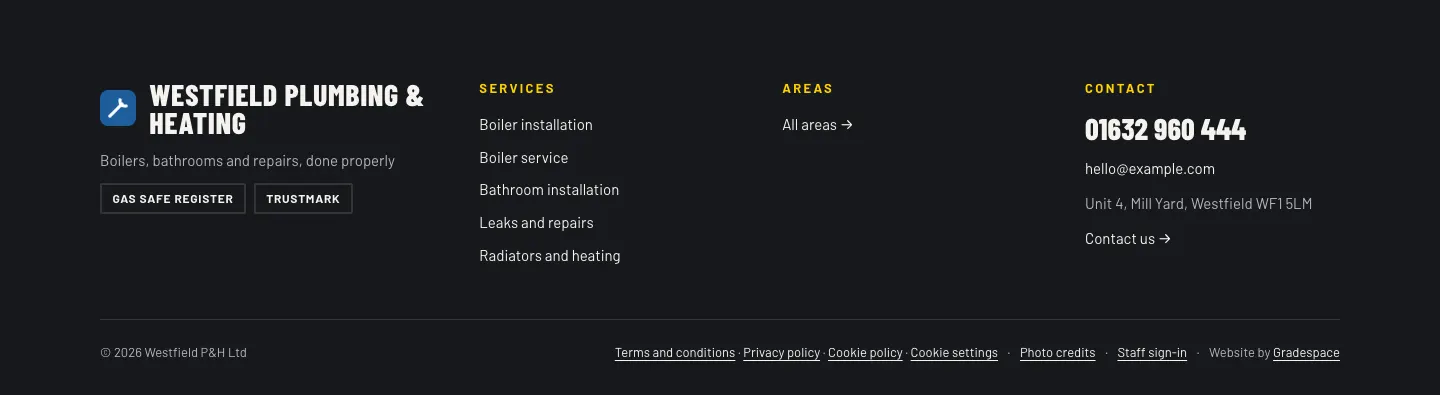
Task: Read the Terms and conditions
Action: (x=675, y=353)
